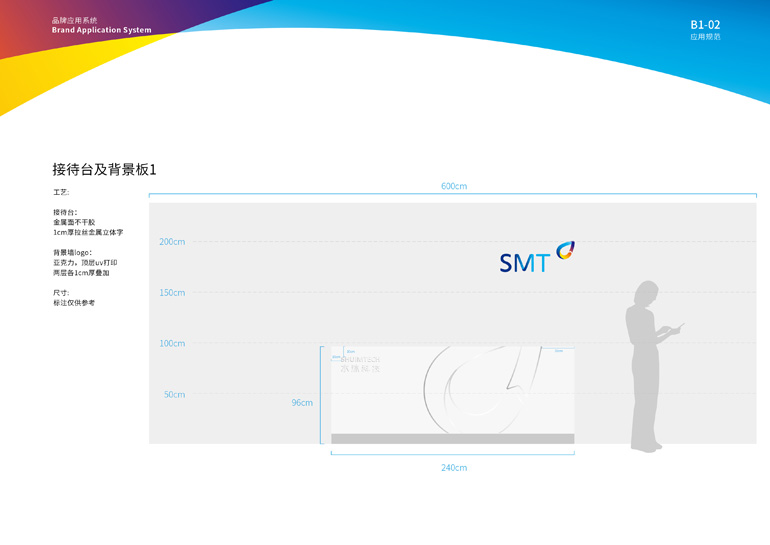
Task: Click the '标注仅供参考' text line
Action: click(74, 303)
